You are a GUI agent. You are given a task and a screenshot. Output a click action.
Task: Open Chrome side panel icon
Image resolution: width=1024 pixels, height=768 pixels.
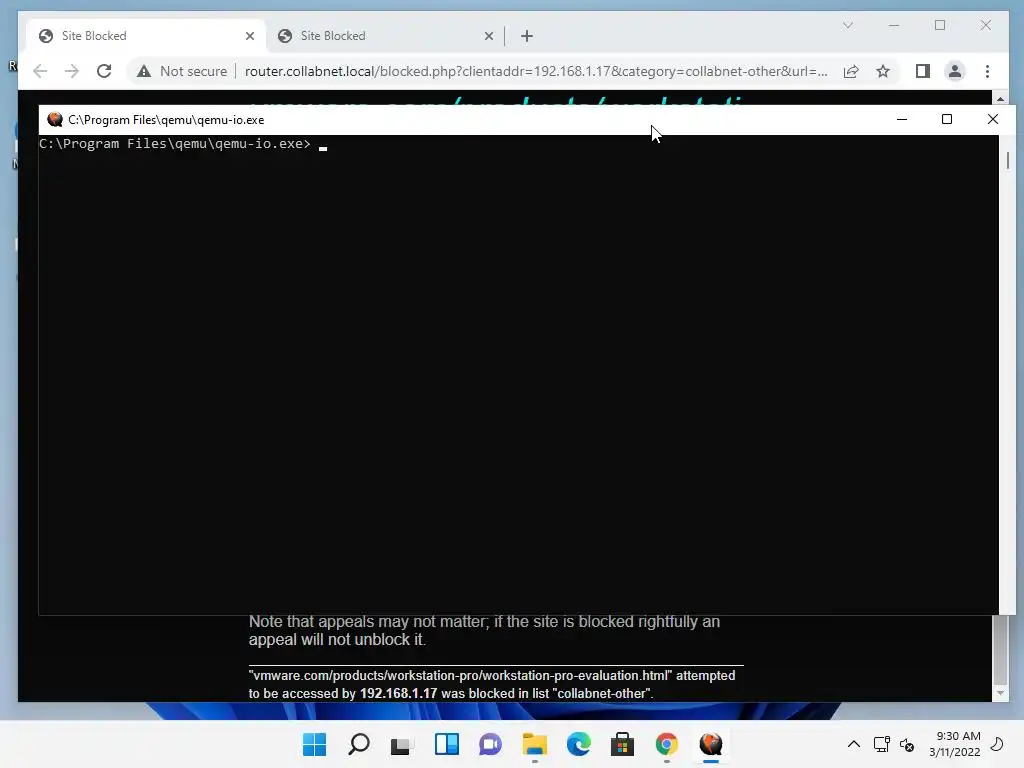[x=922, y=71]
